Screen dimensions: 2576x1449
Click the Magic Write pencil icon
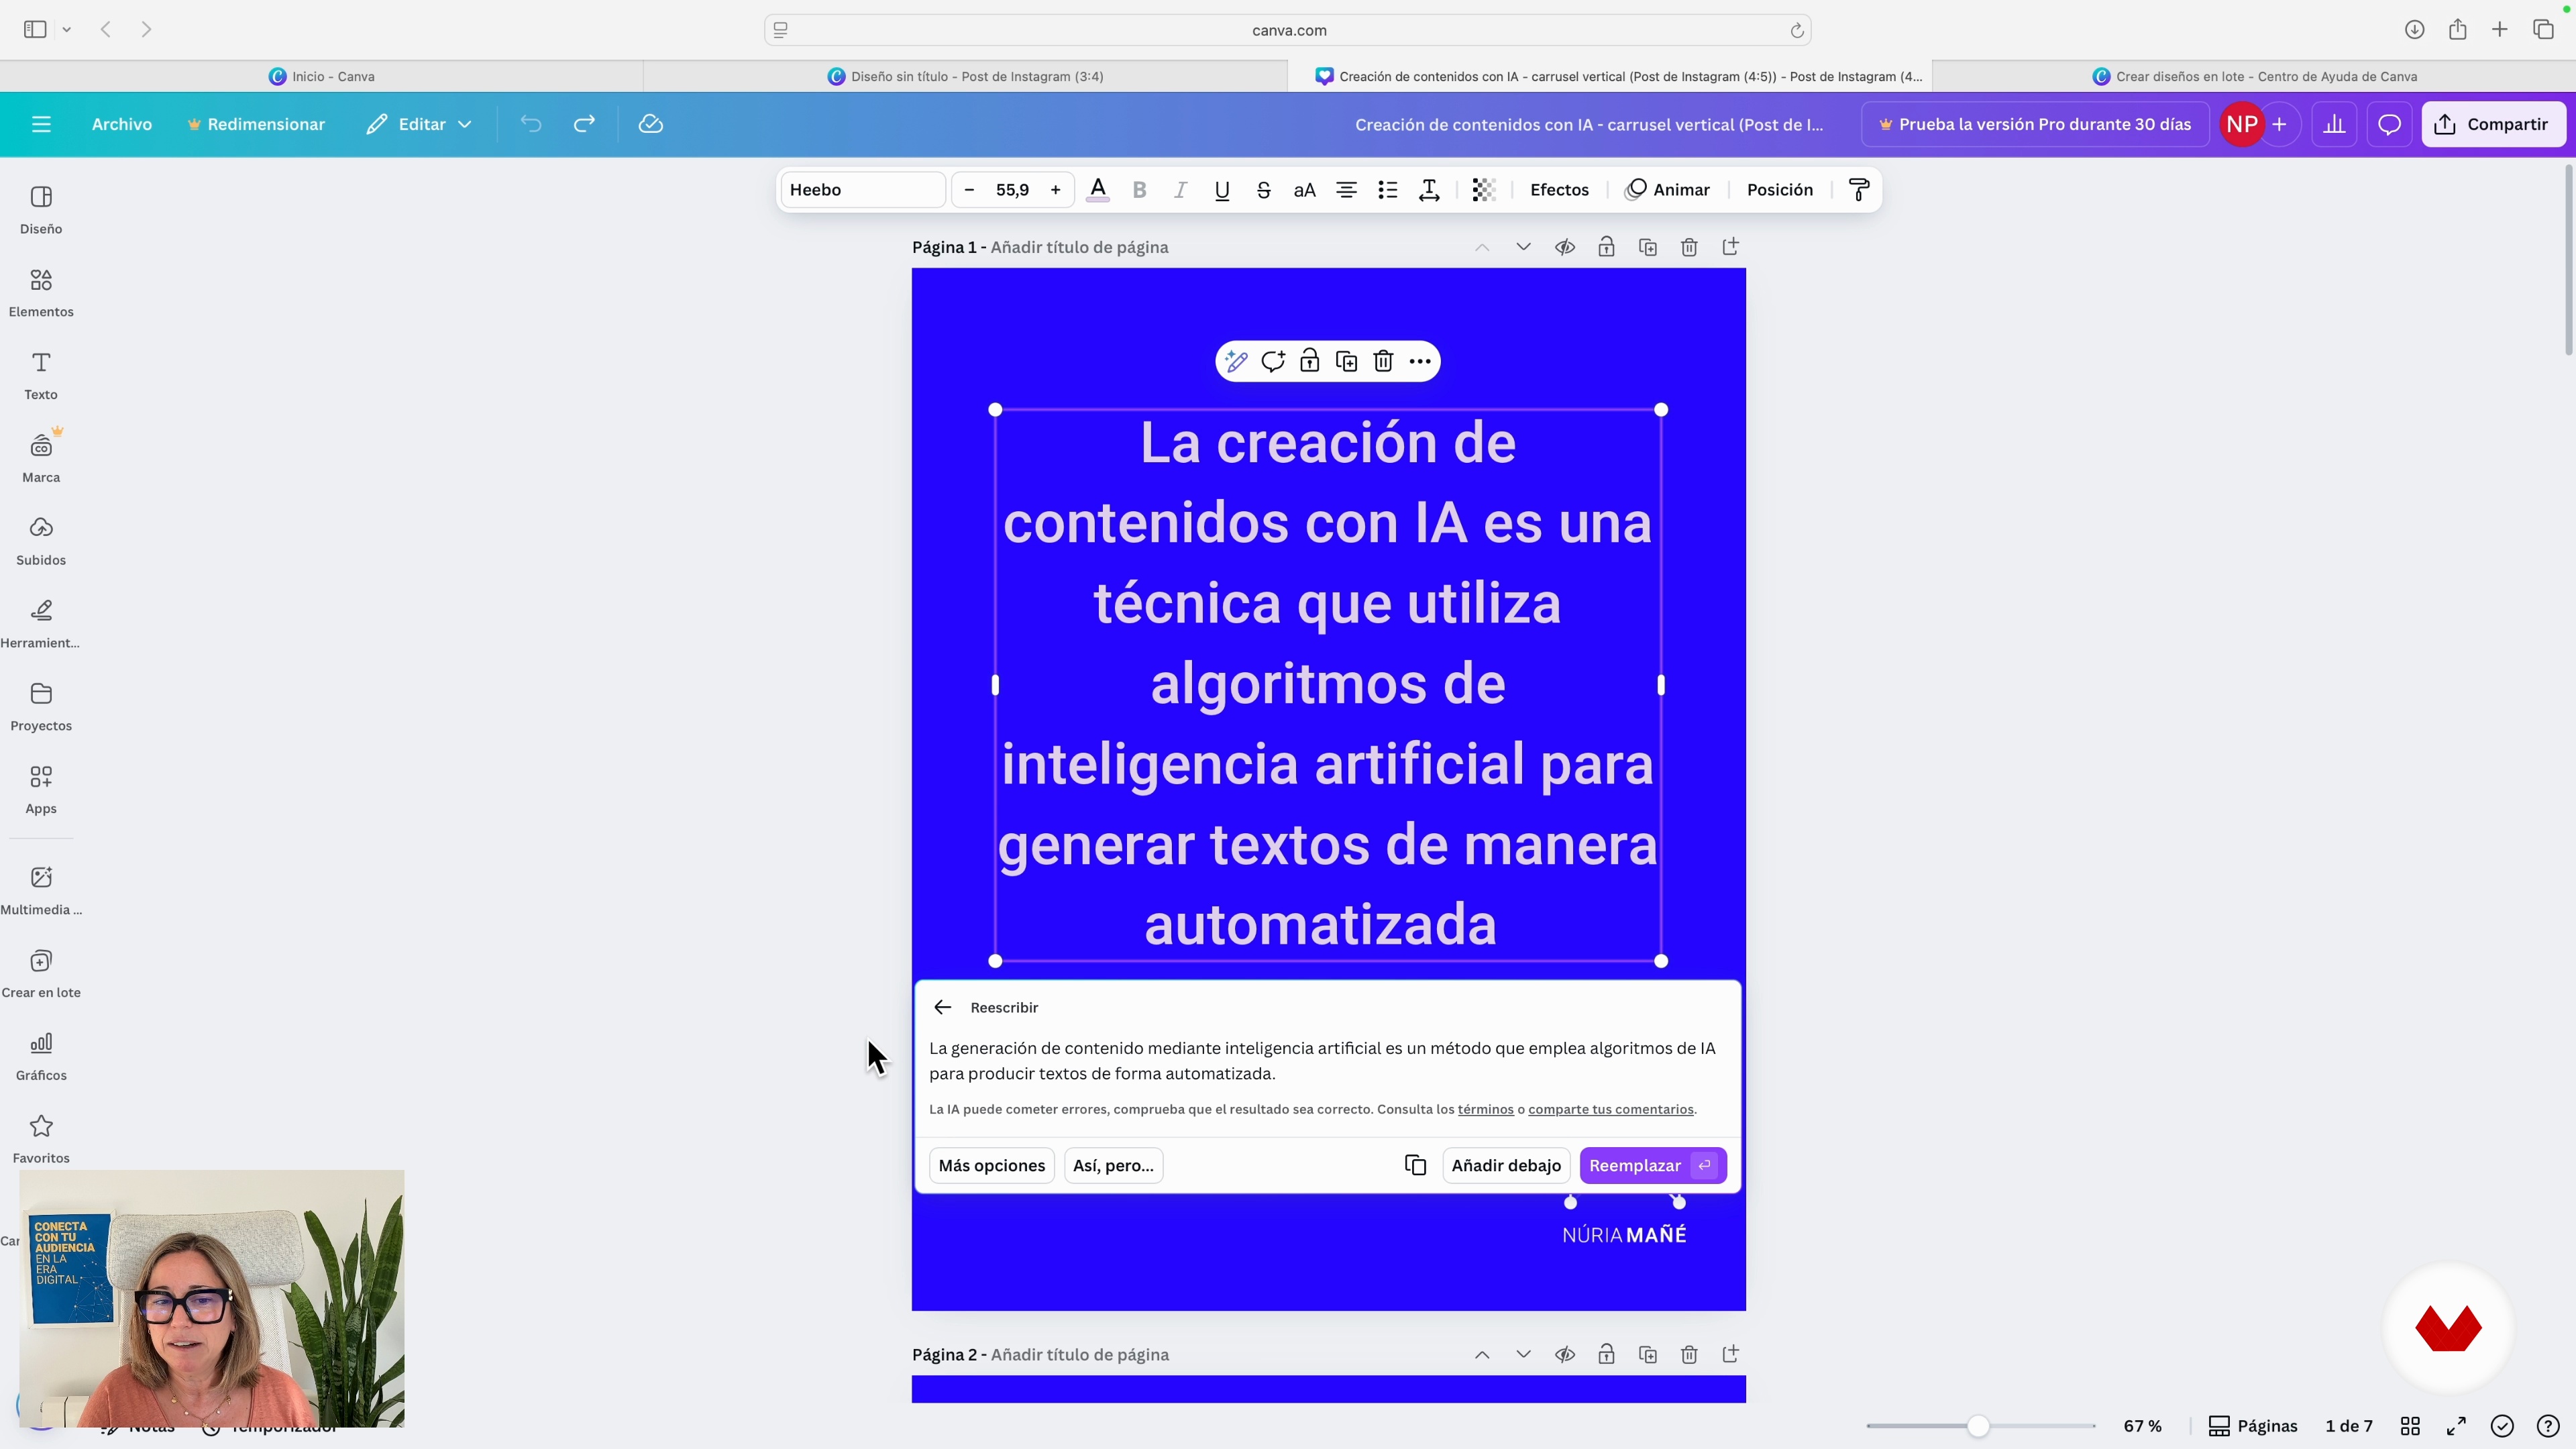[1236, 362]
